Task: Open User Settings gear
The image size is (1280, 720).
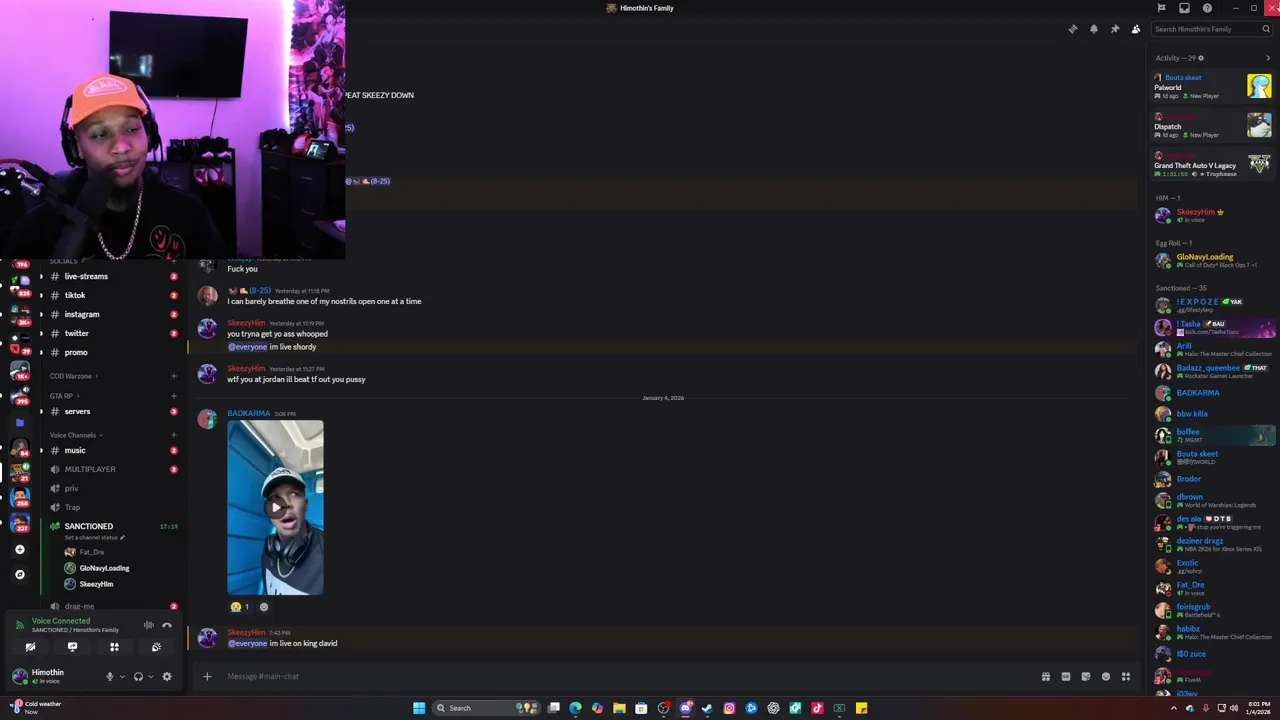Action: [x=167, y=677]
